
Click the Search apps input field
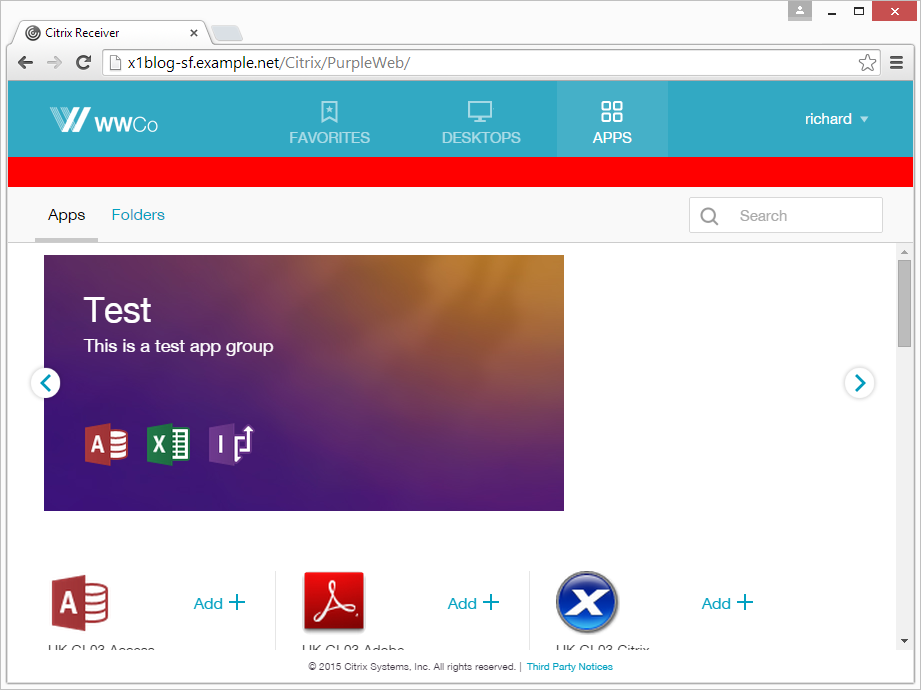(800, 216)
